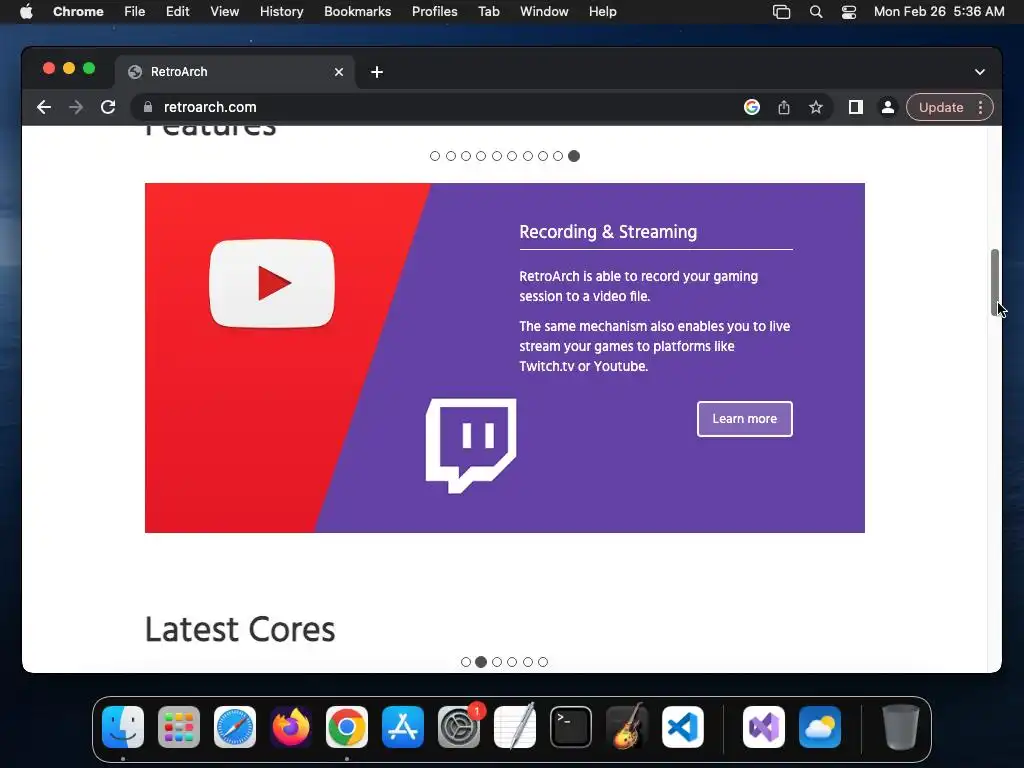
Task: Open the Profiles menu
Action: (434, 12)
